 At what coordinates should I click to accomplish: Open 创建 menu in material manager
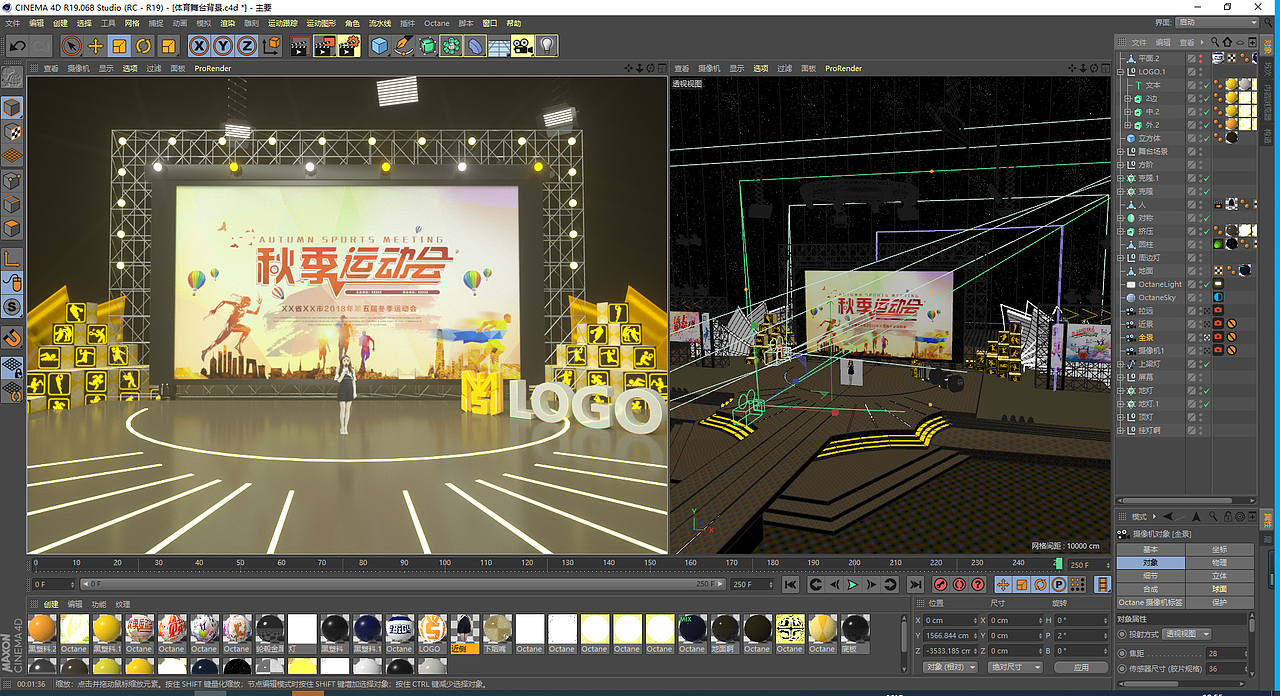(51, 604)
